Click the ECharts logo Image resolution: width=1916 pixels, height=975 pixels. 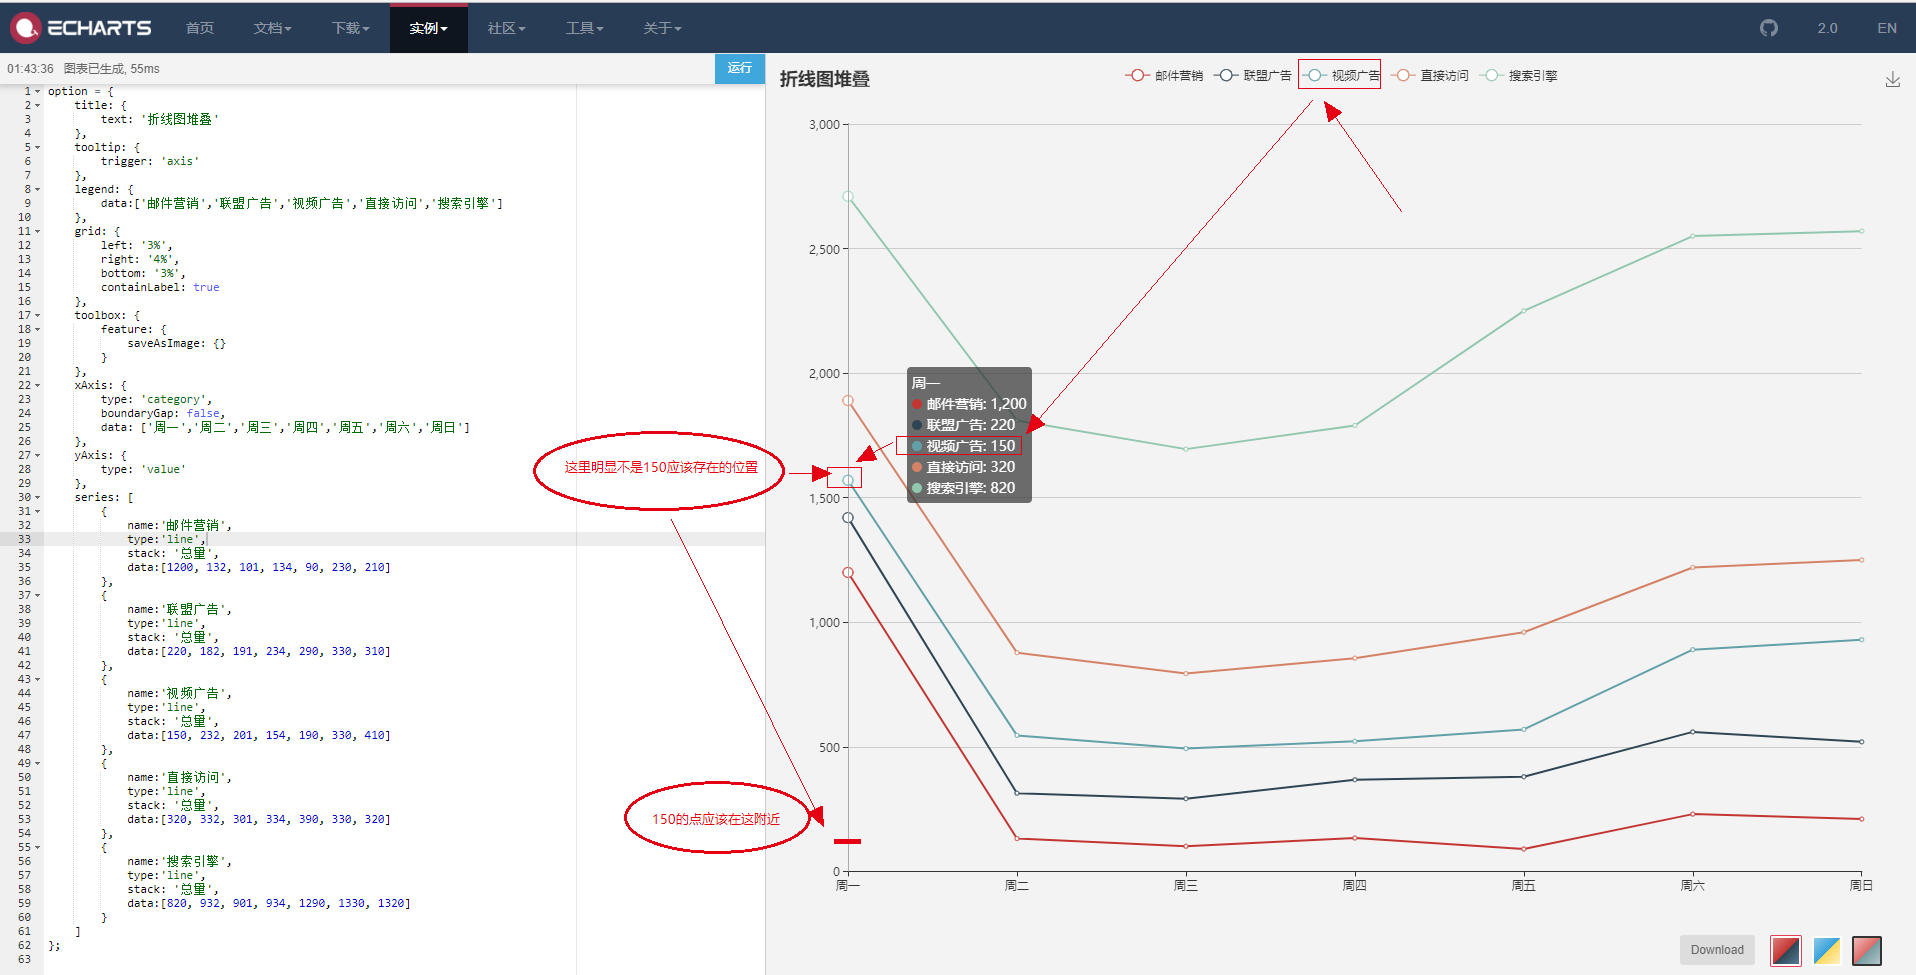coord(82,28)
